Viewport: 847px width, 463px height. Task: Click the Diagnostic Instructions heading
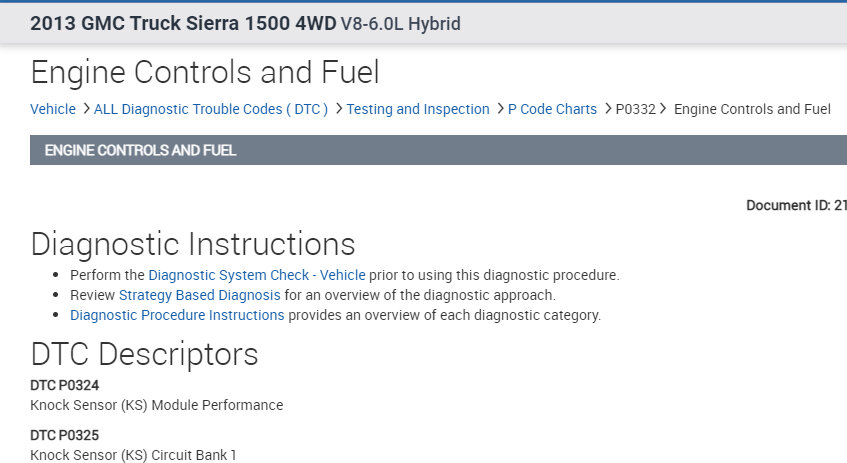point(192,244)
